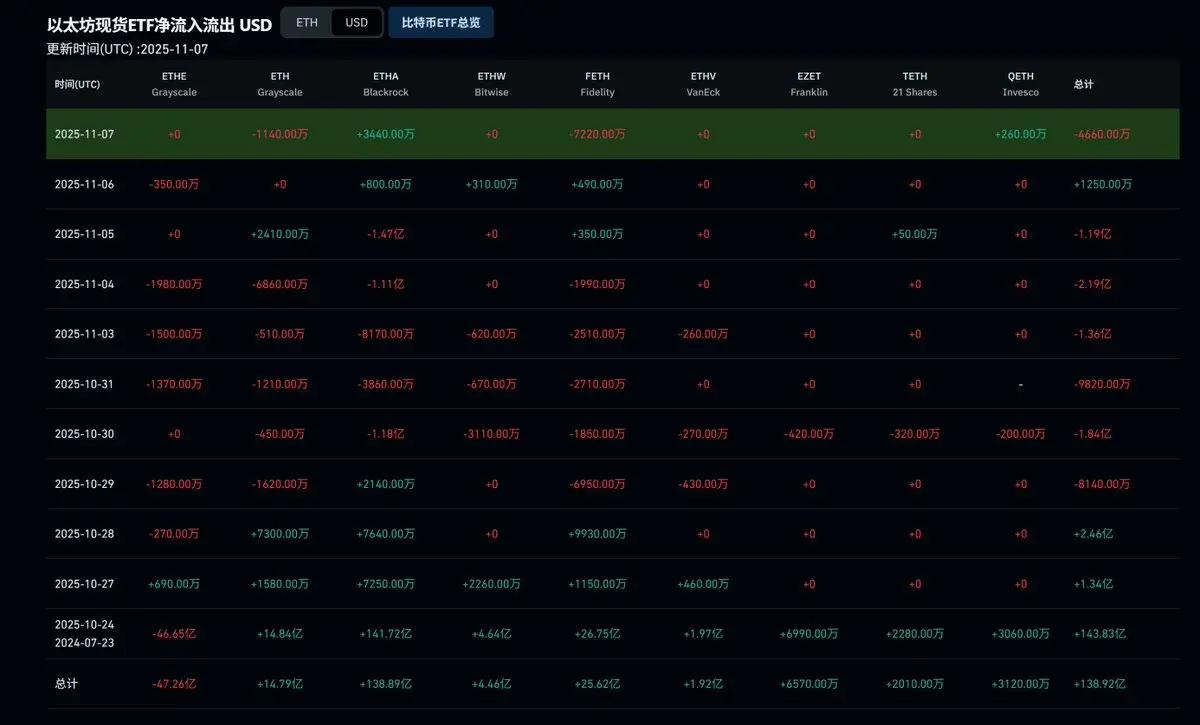
Task: Select the 2025-10-30 date cell
Action: point(84,434)
